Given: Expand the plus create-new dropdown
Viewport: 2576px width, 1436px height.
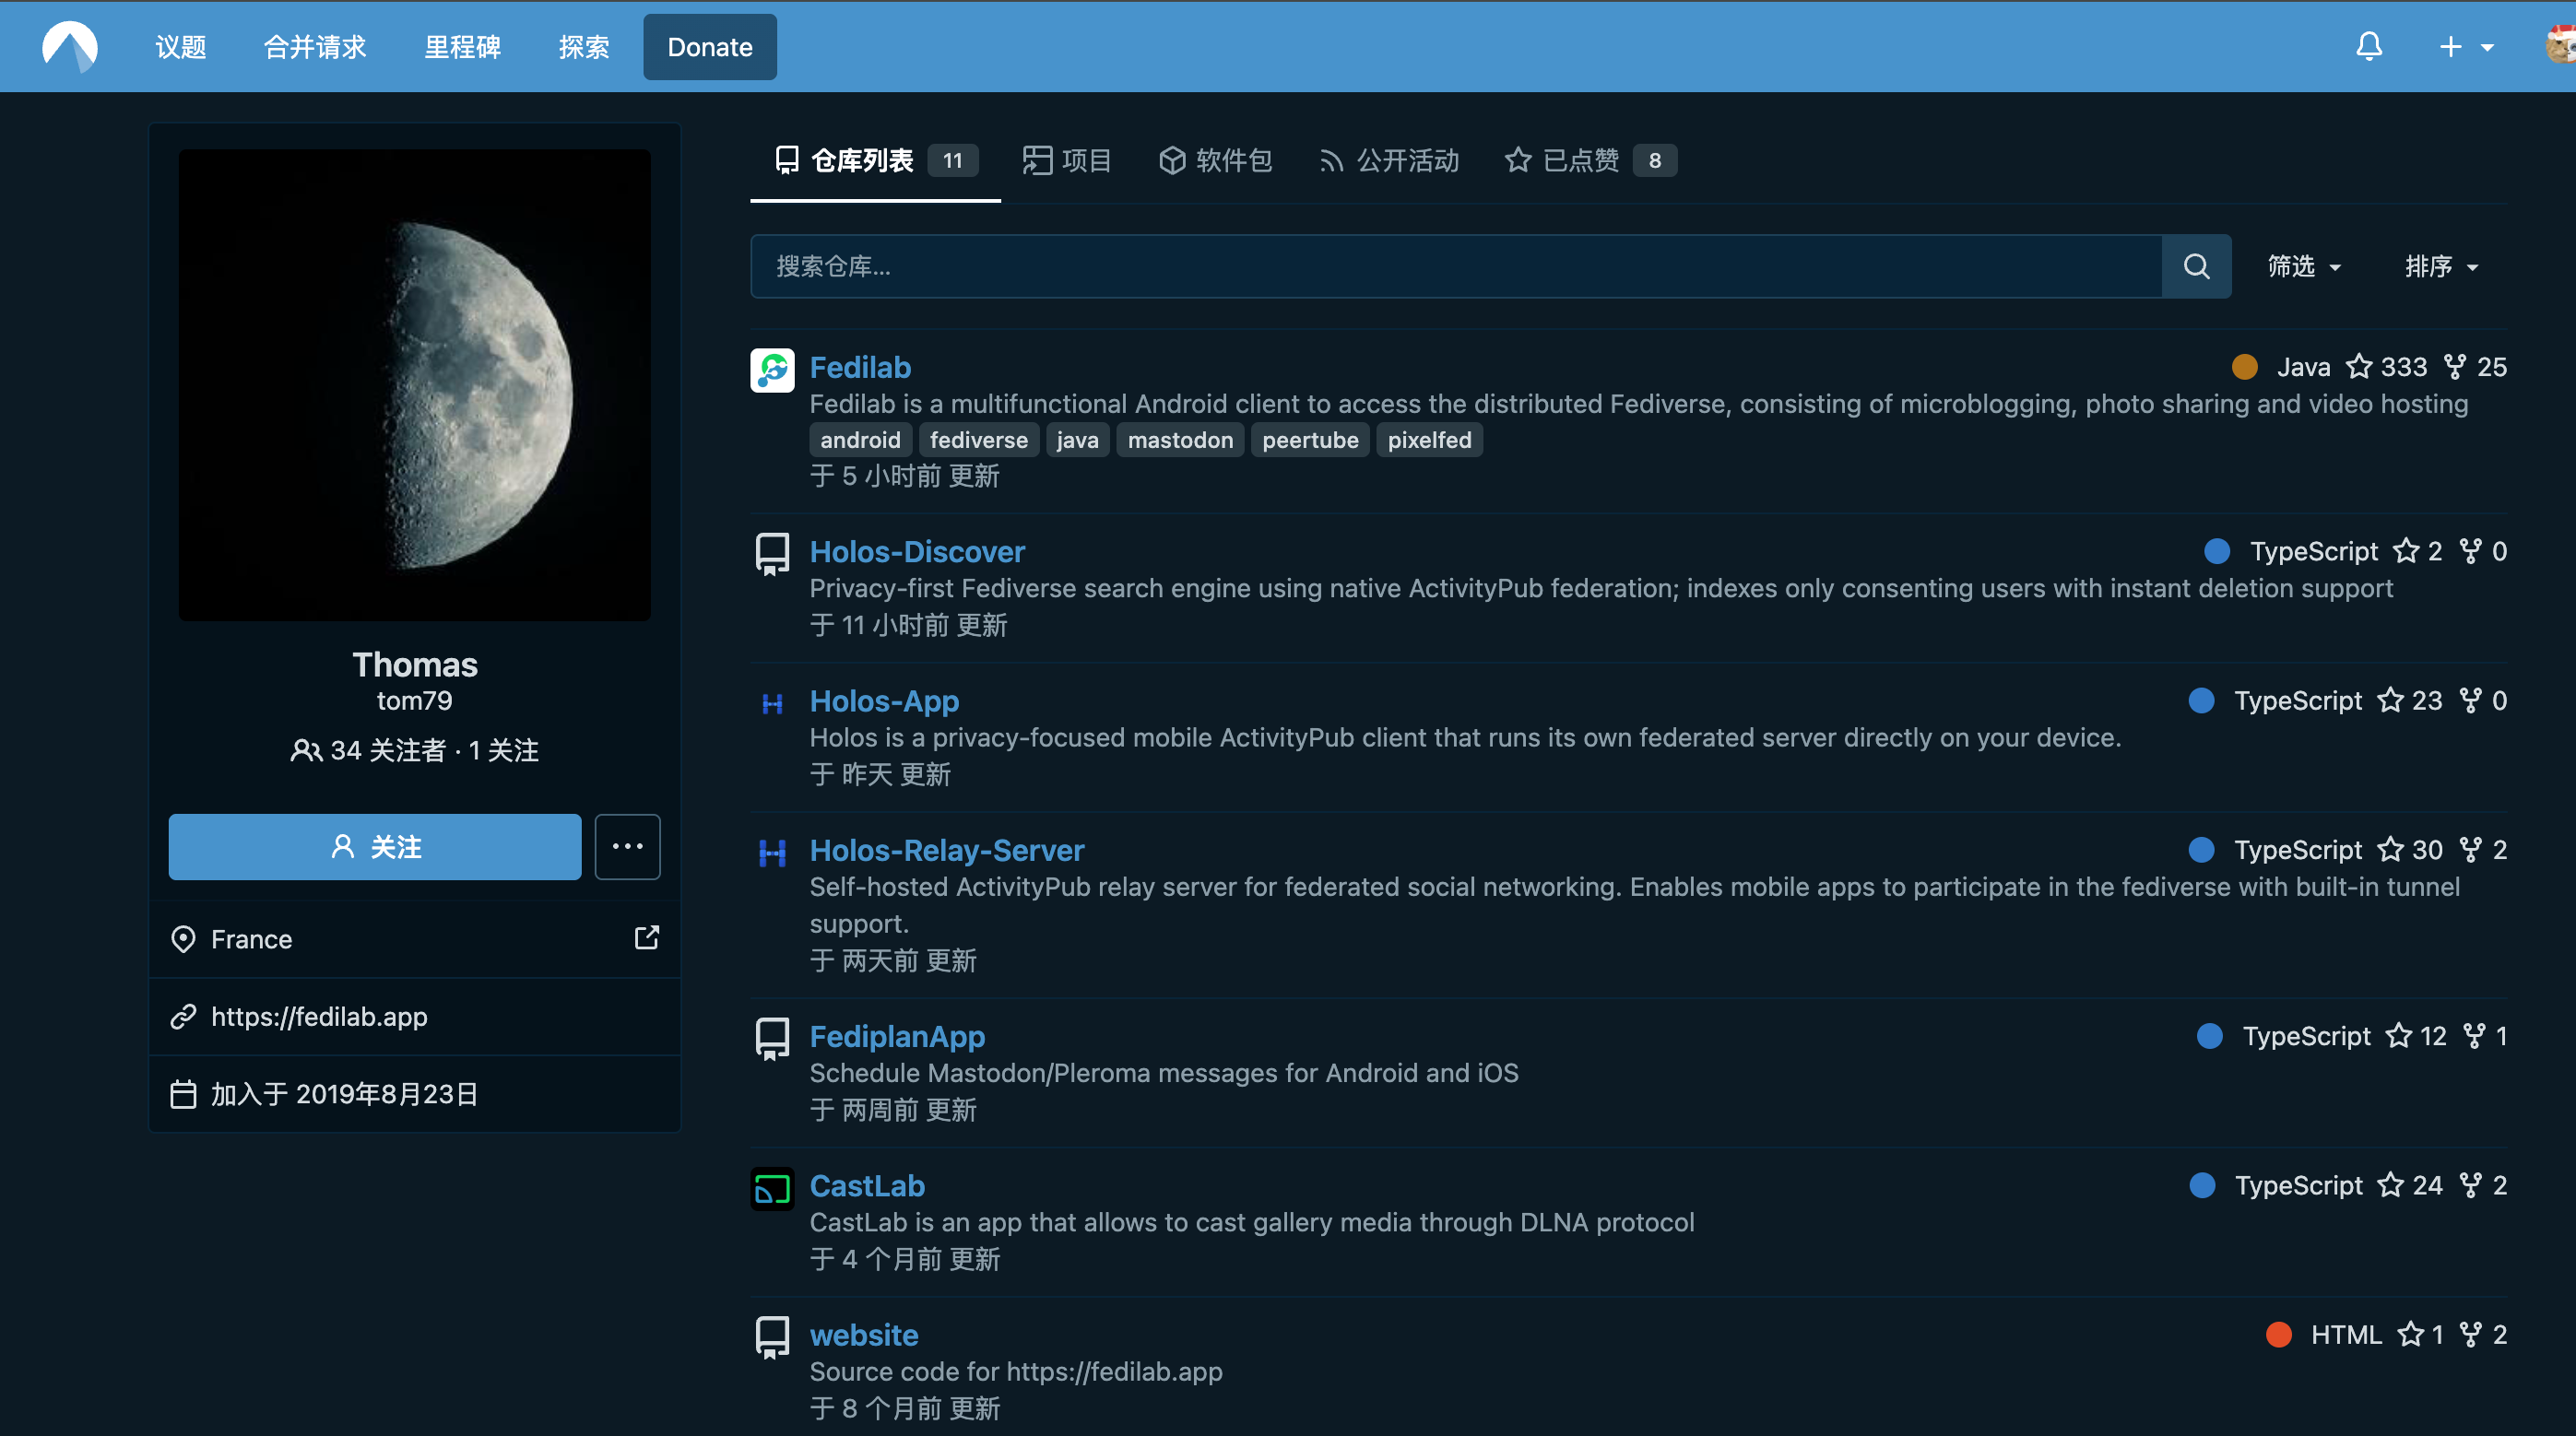Looking at the screenshot, I should click(x=2465, y=47).
